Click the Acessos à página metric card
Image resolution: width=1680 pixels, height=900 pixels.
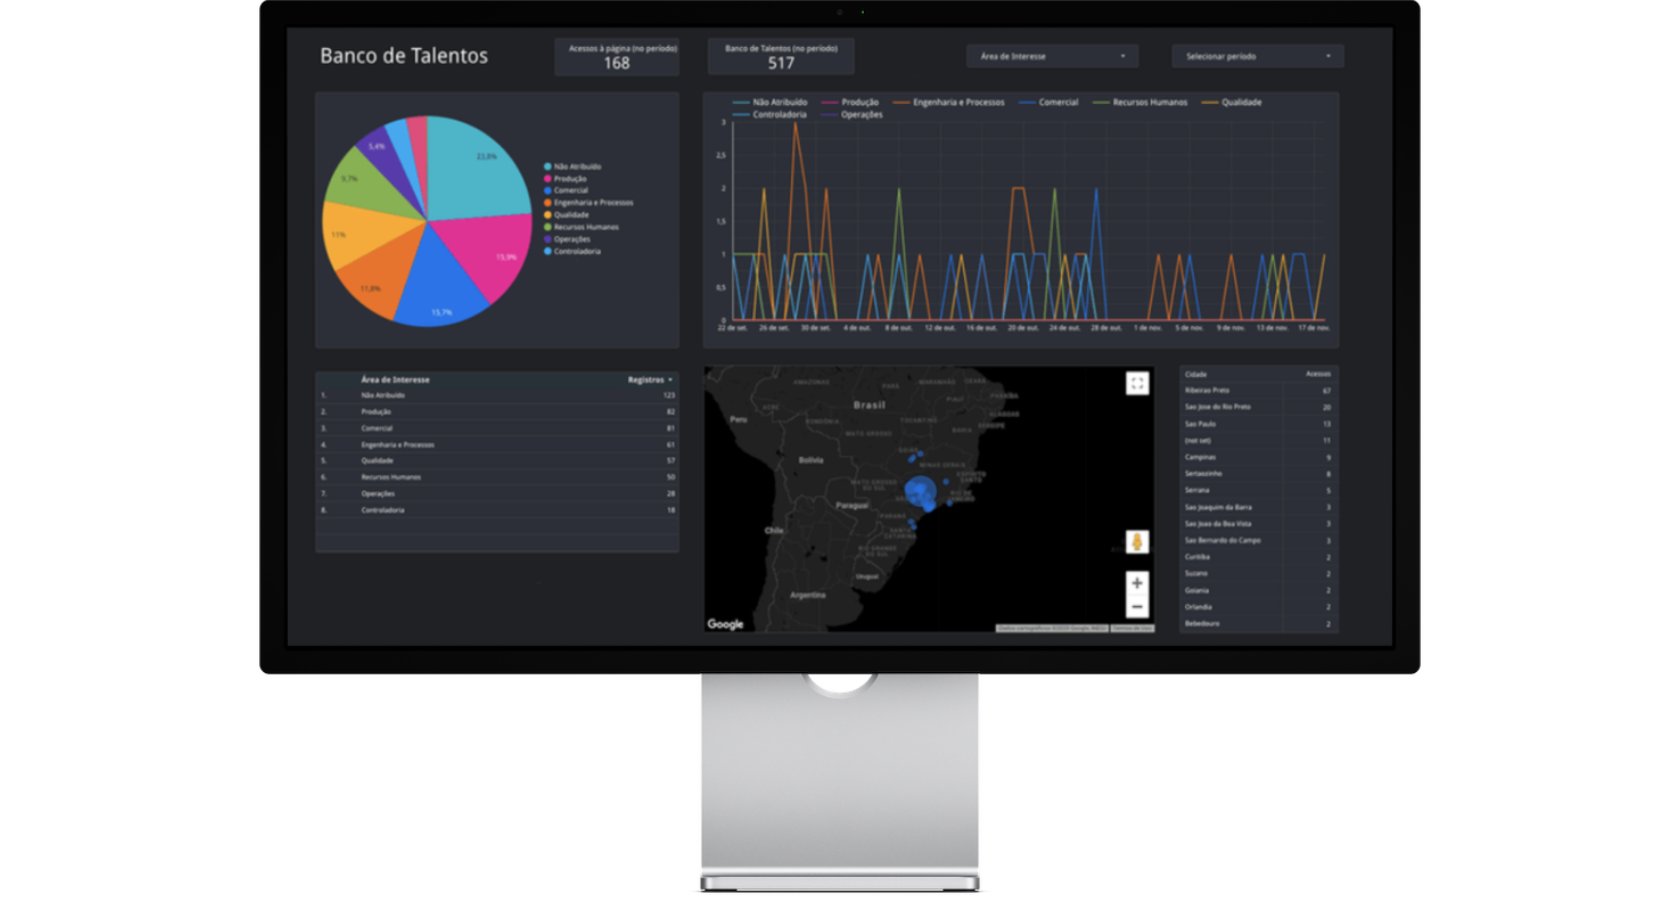click(616, 56)
